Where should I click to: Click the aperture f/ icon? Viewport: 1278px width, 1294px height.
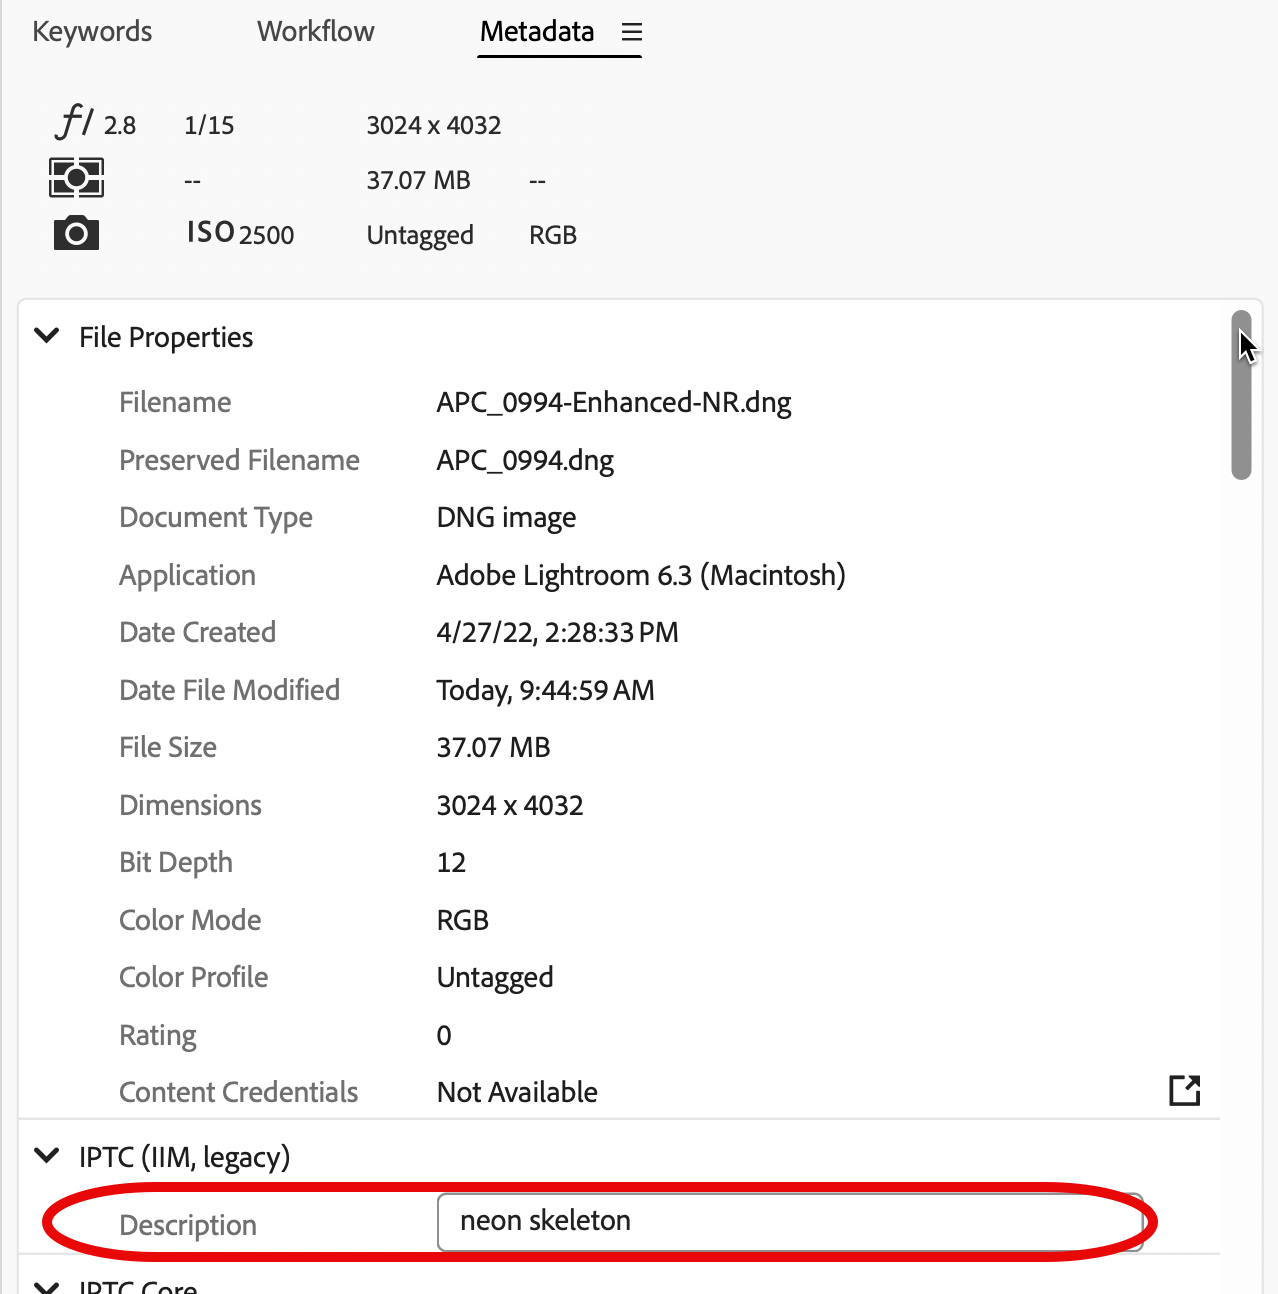point(76,122)
